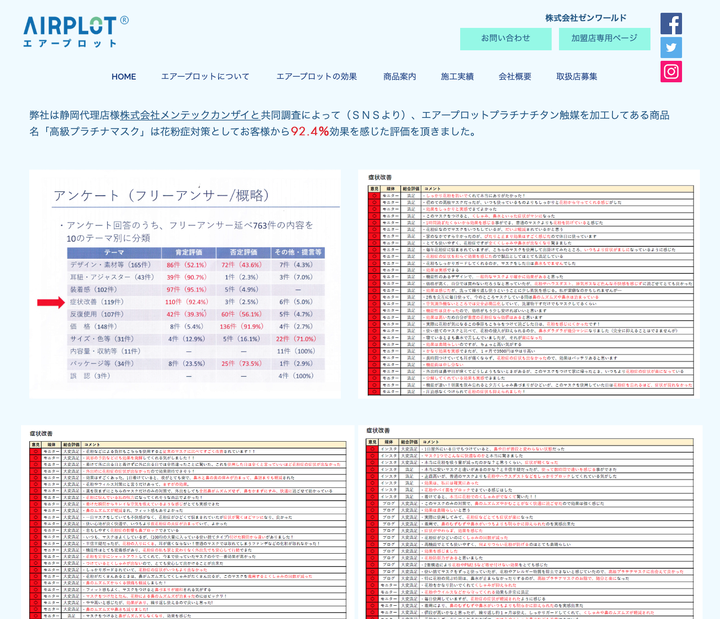
Task: Click the 肯定評価 column header
Action: click(189, 252)
